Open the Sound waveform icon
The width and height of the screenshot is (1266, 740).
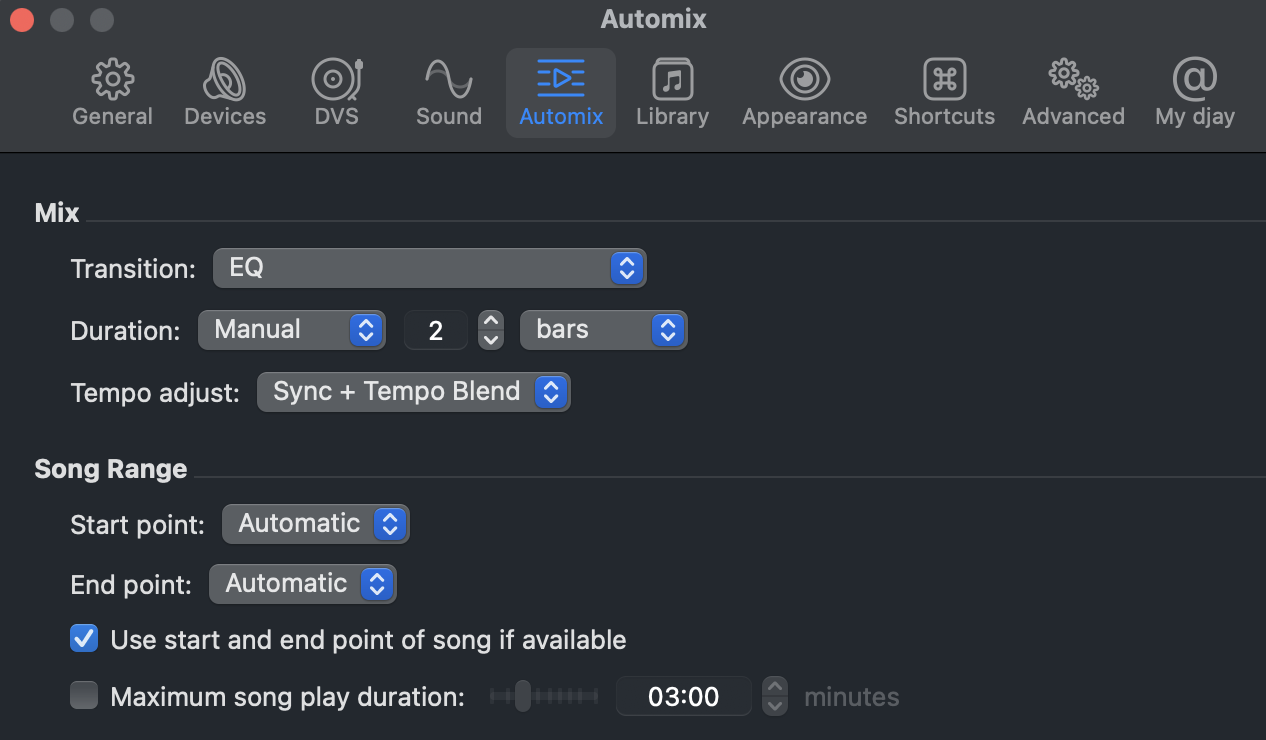pos(448,80)
